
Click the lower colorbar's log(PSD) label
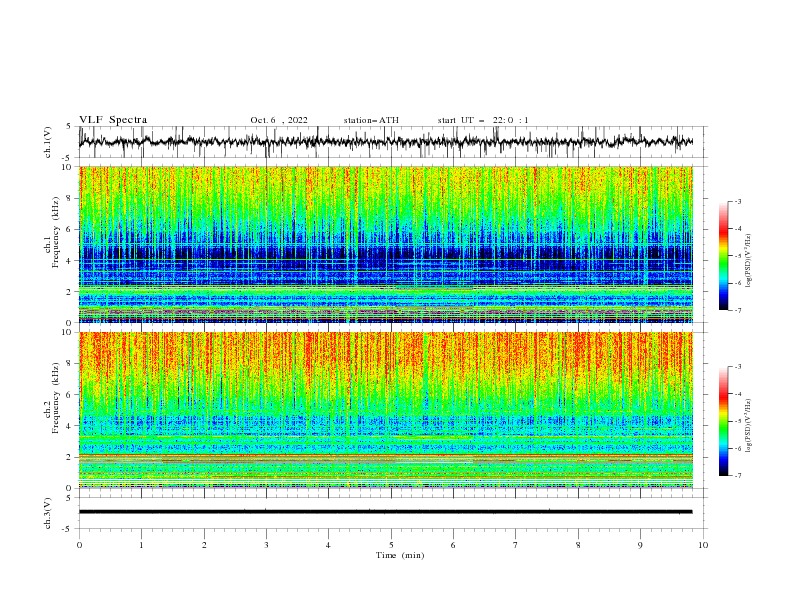pyautogui.click(x=748, y=426)
